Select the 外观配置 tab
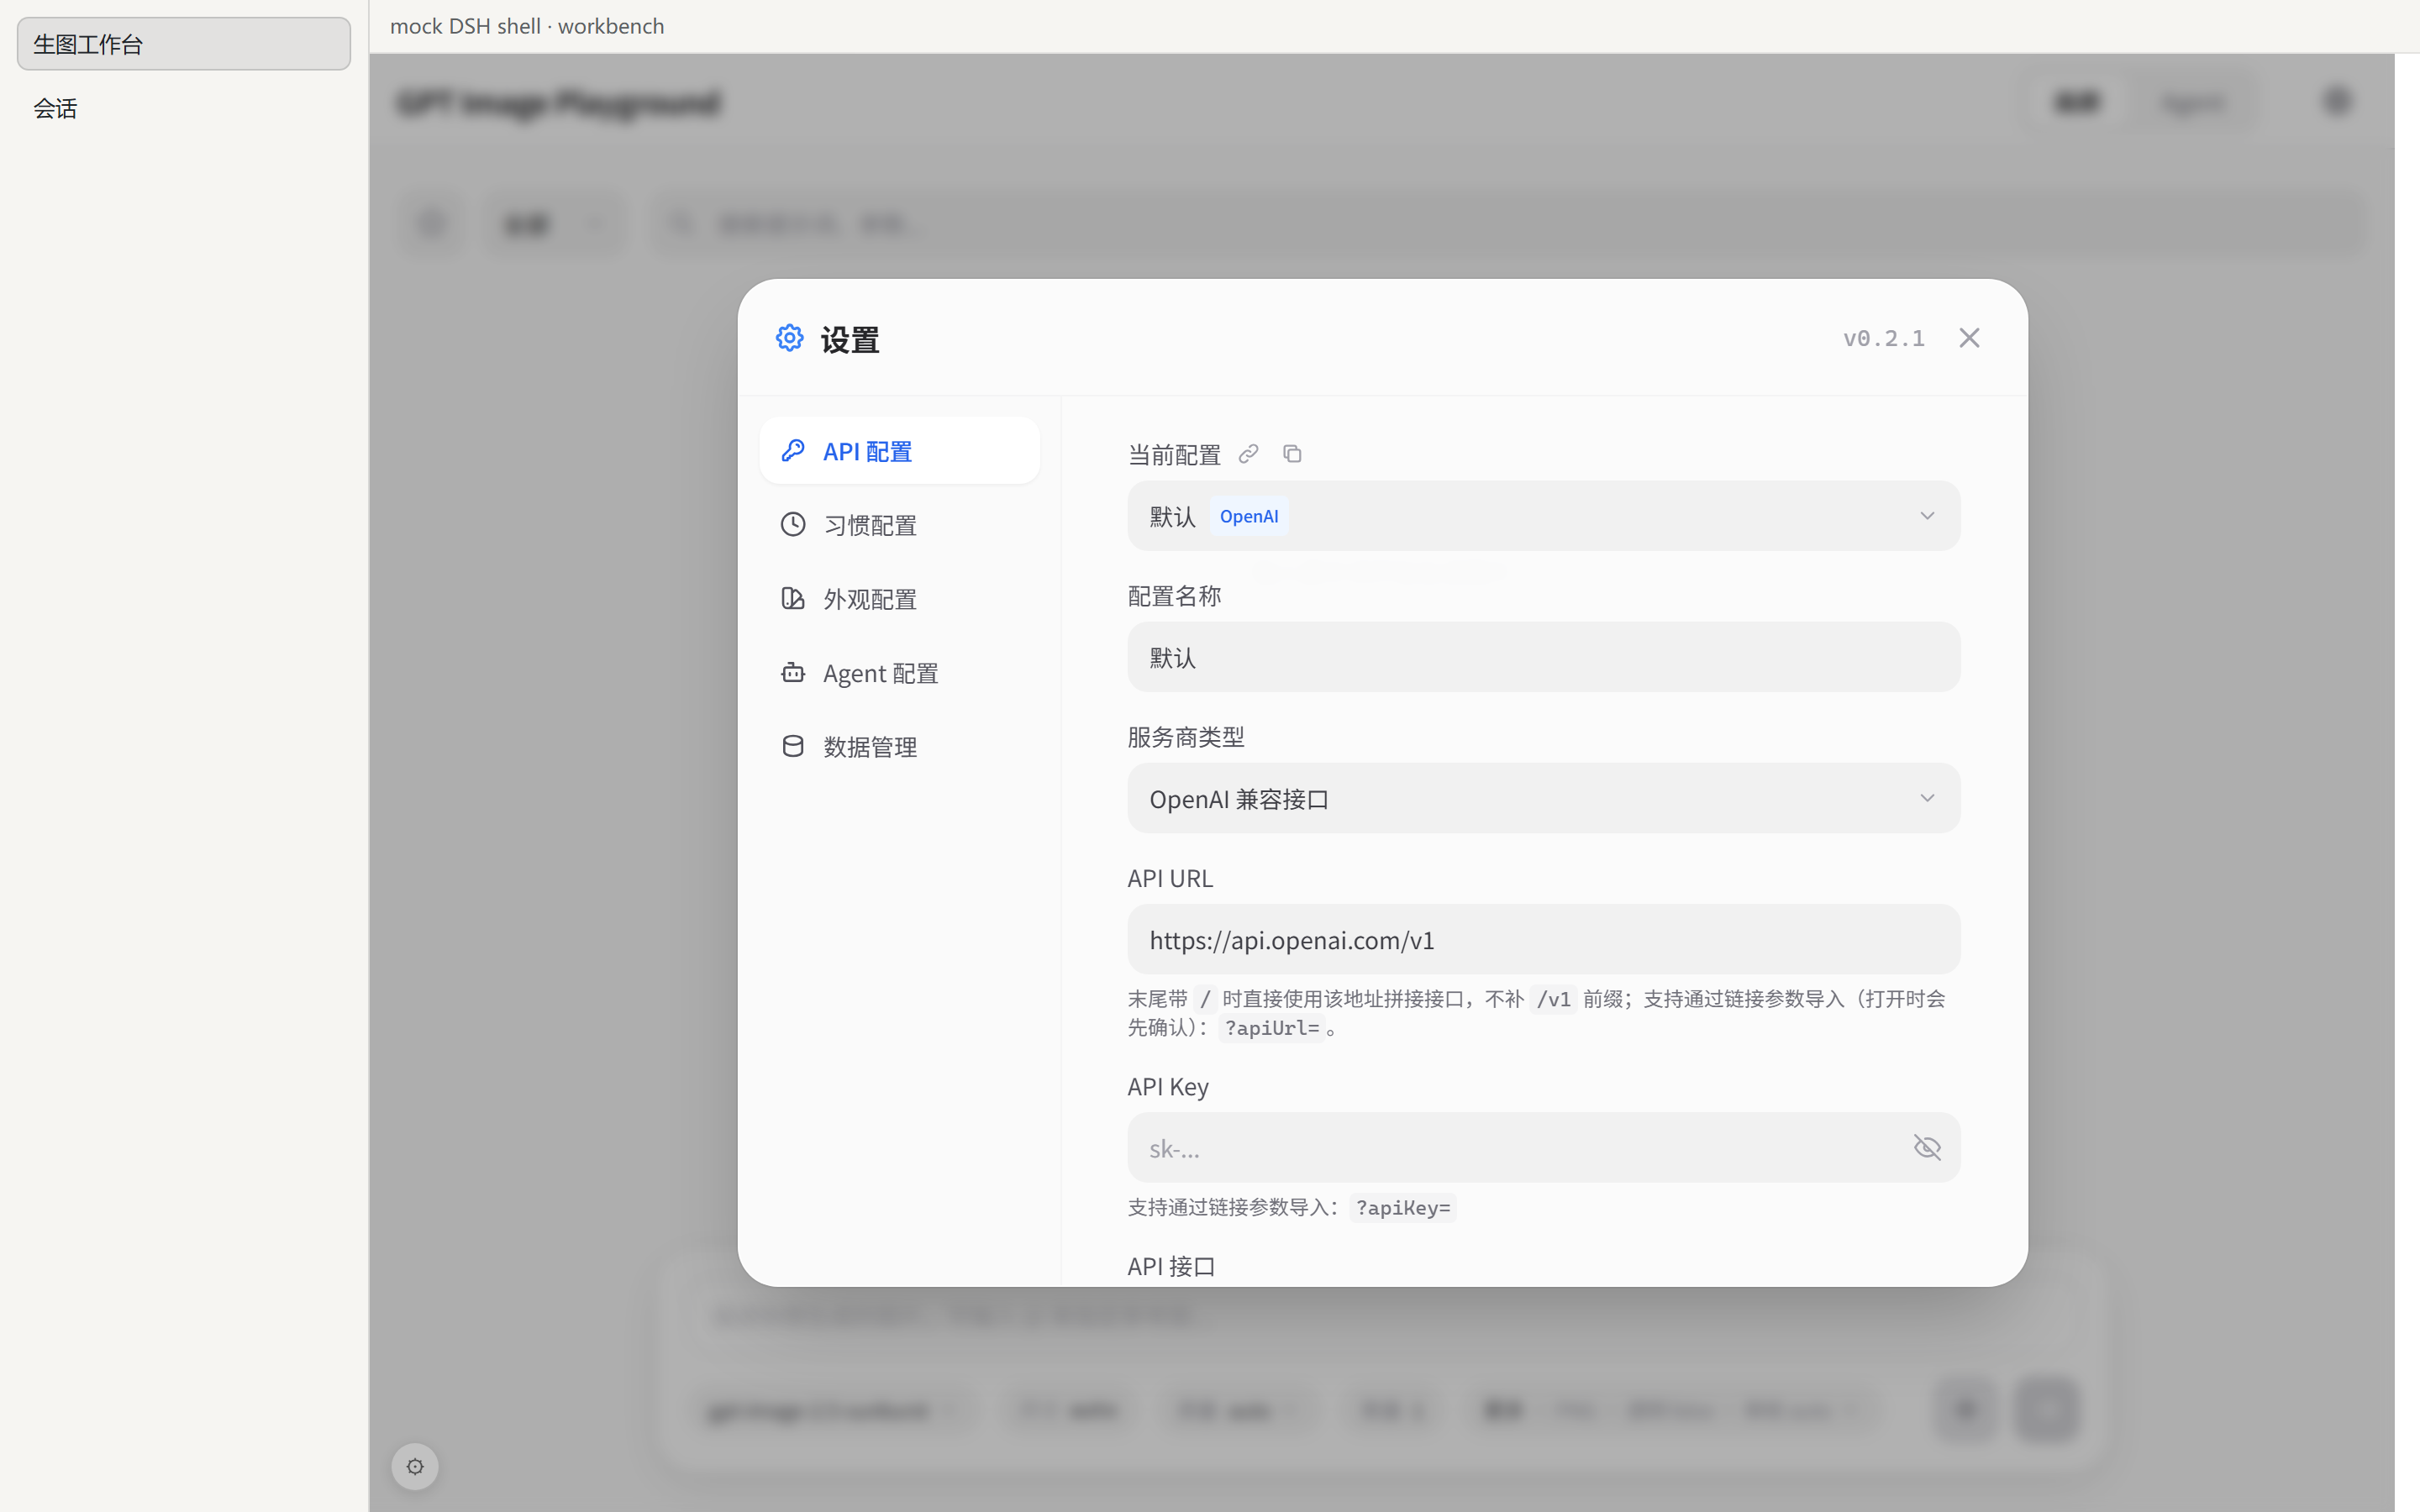Viewport: 2420px width, 1512px height. (899, 599)
